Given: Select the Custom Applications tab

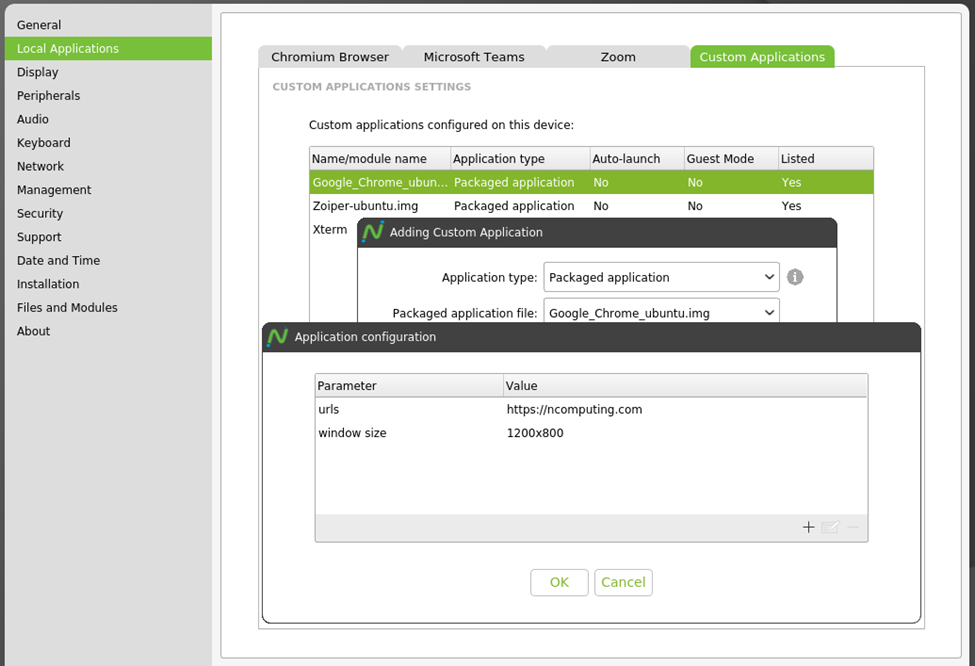Looking at the screenshot, I should [762, 57].
